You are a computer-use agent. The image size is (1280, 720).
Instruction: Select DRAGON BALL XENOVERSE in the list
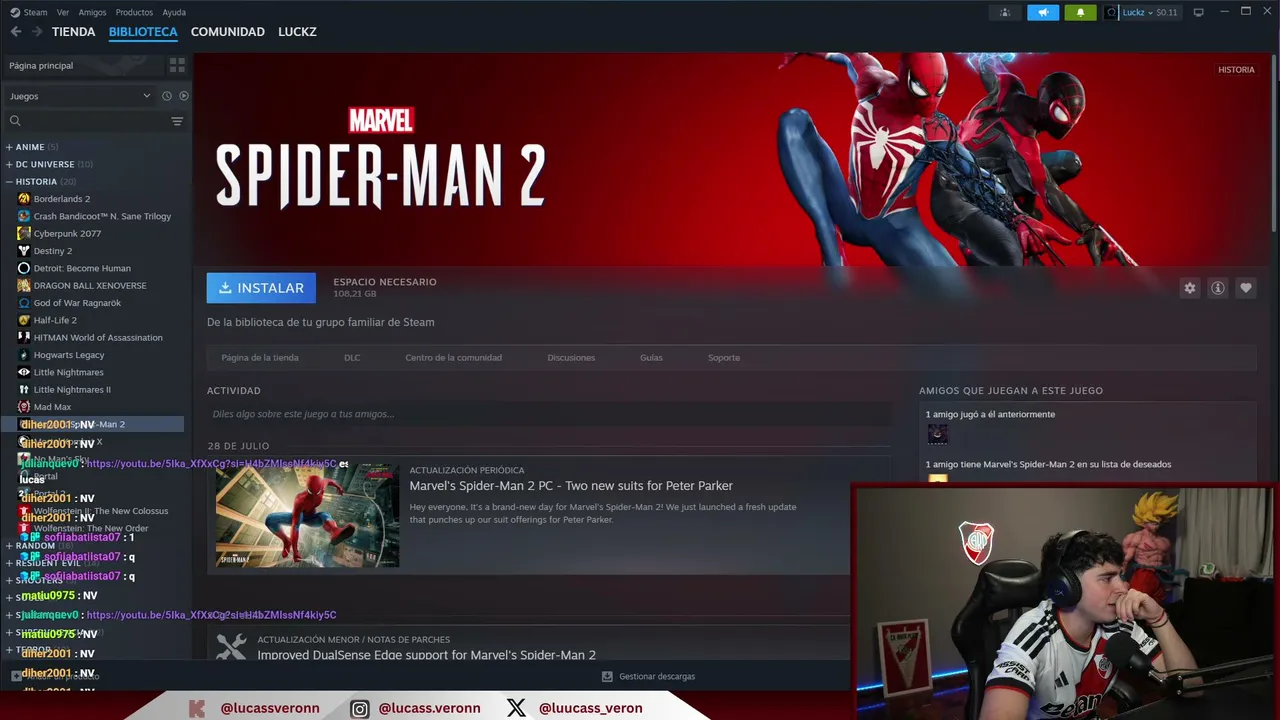tap(90, 285)
